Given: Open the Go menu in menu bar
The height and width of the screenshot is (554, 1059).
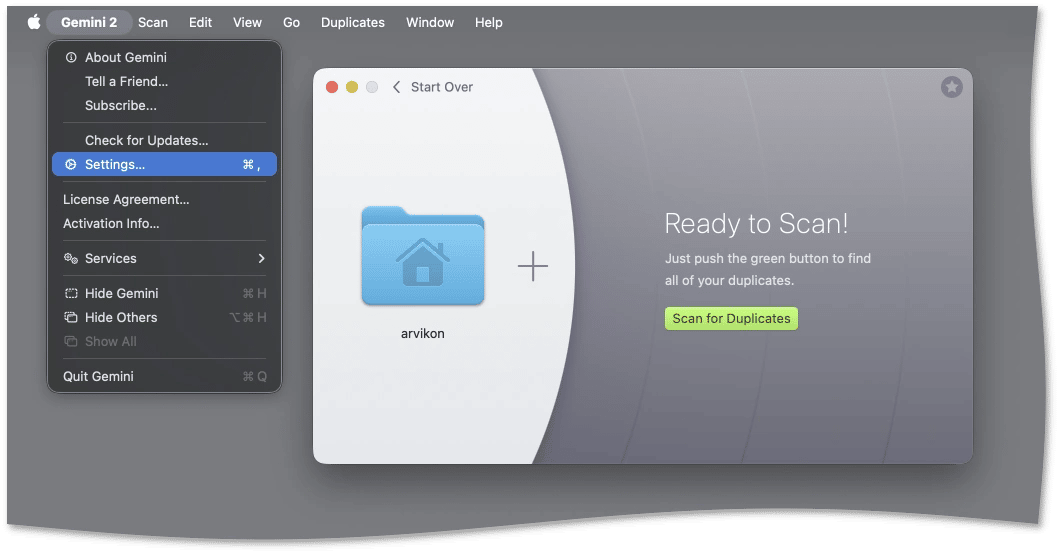Looking at the screenshot, I should coord(291,22).
